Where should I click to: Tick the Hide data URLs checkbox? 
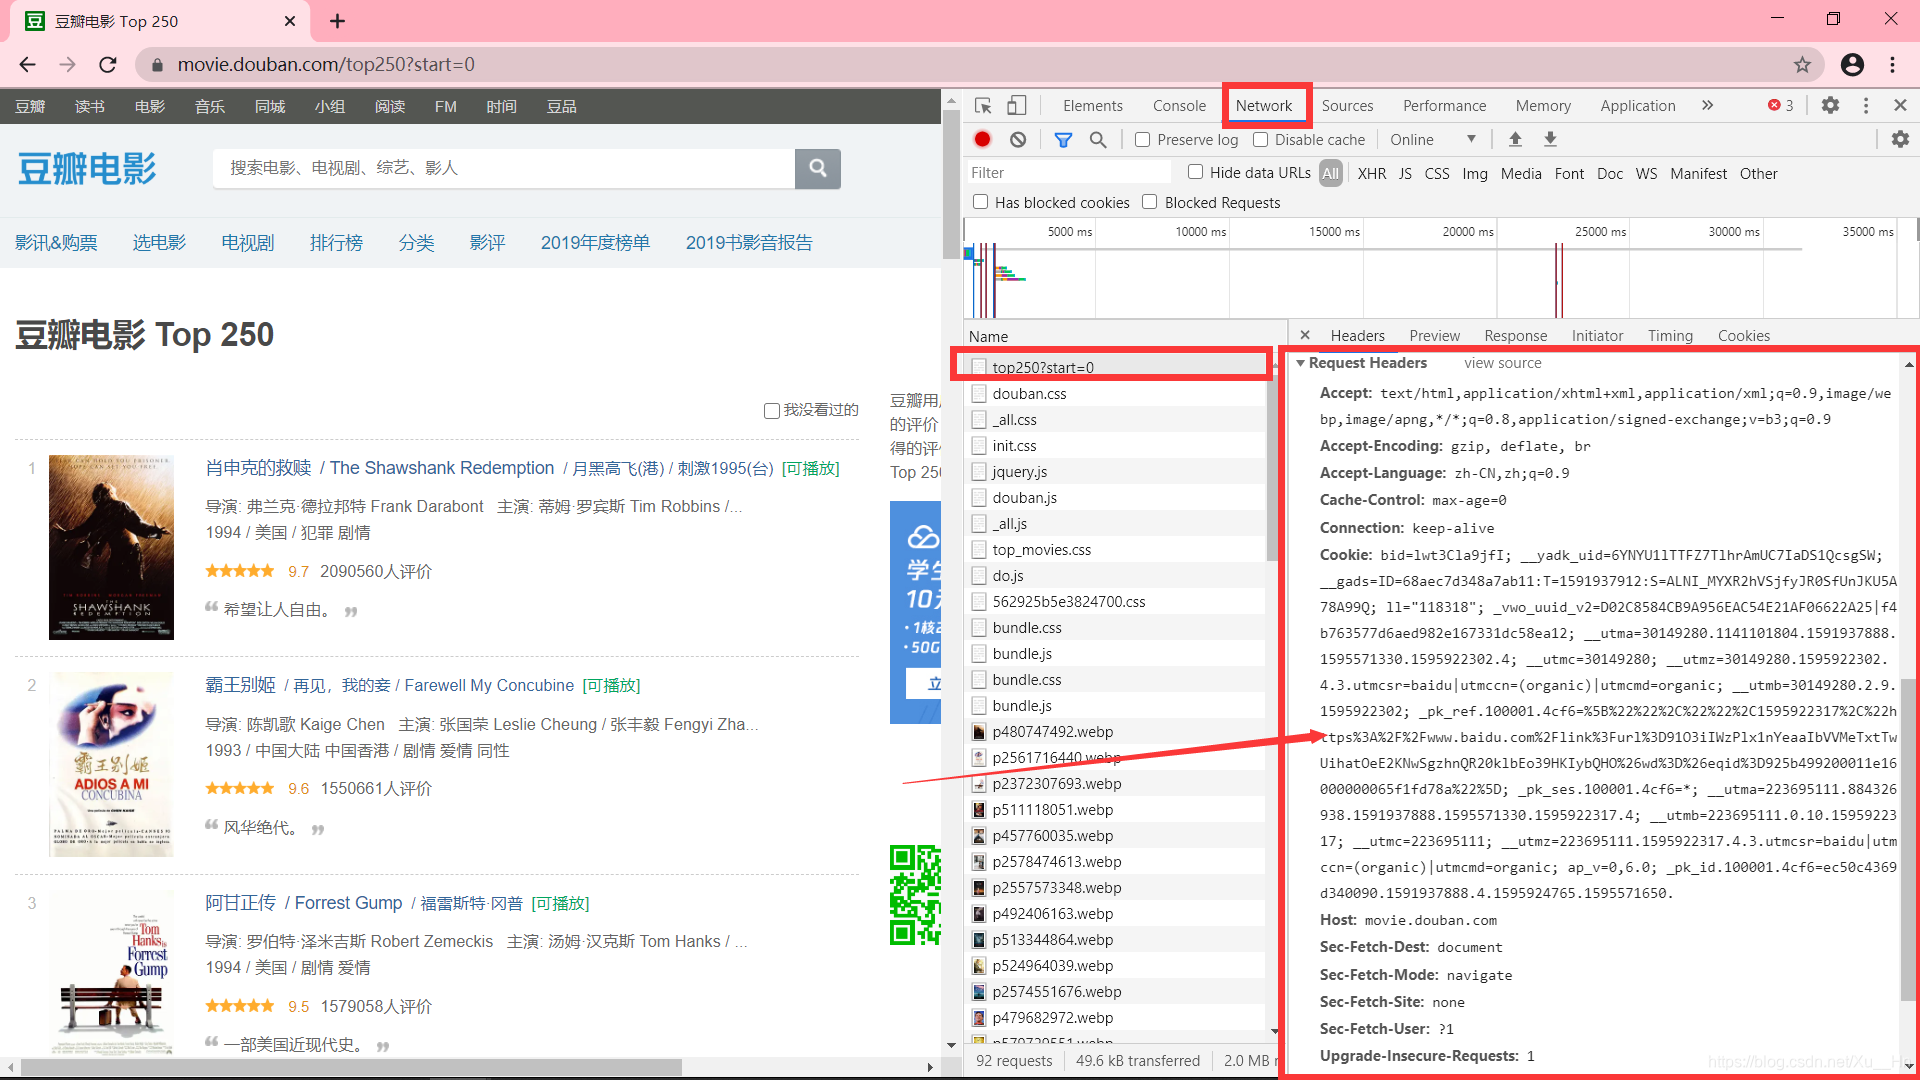click(x=1195, y=172)
